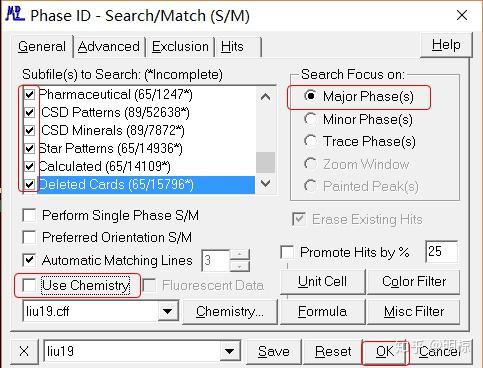This screenshot has height=368, width=483.
Task: Open the Unit Cell filter
Action: click(x=322, y=282)
